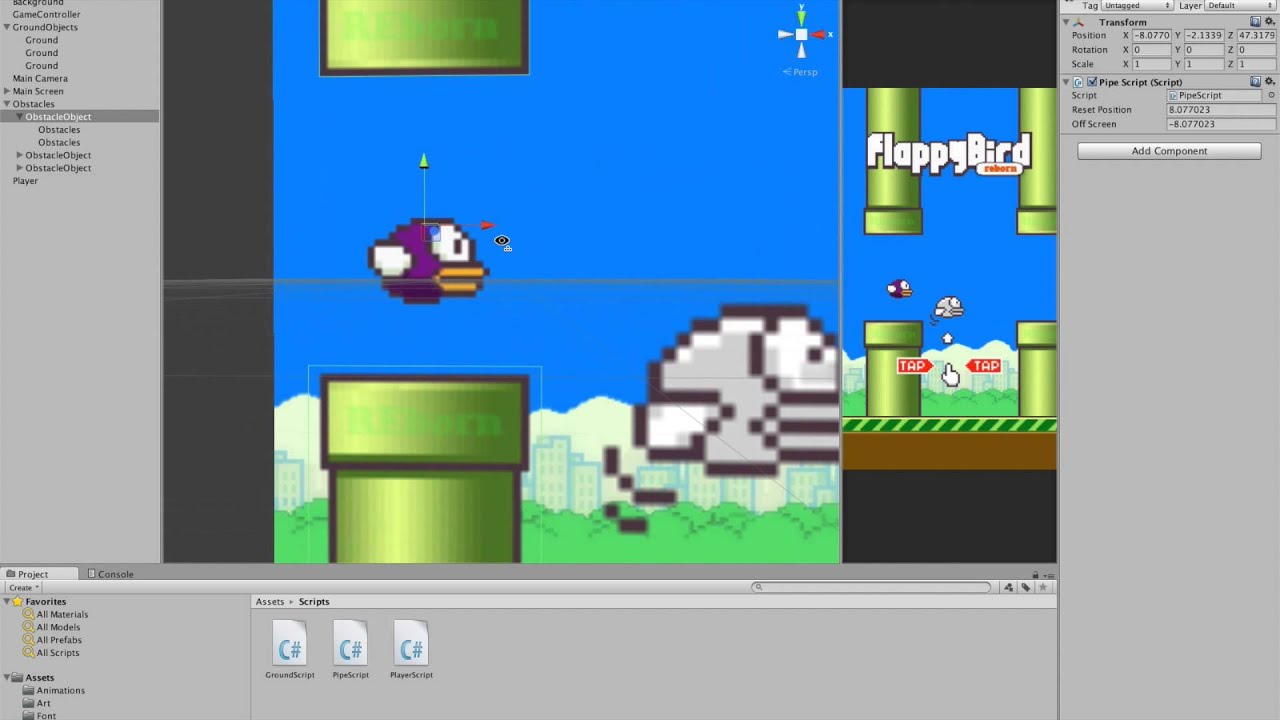The height and width of the screenshot is (720, 1280).
Task: Collapse the Favorites group arrow
Action: 7,602
